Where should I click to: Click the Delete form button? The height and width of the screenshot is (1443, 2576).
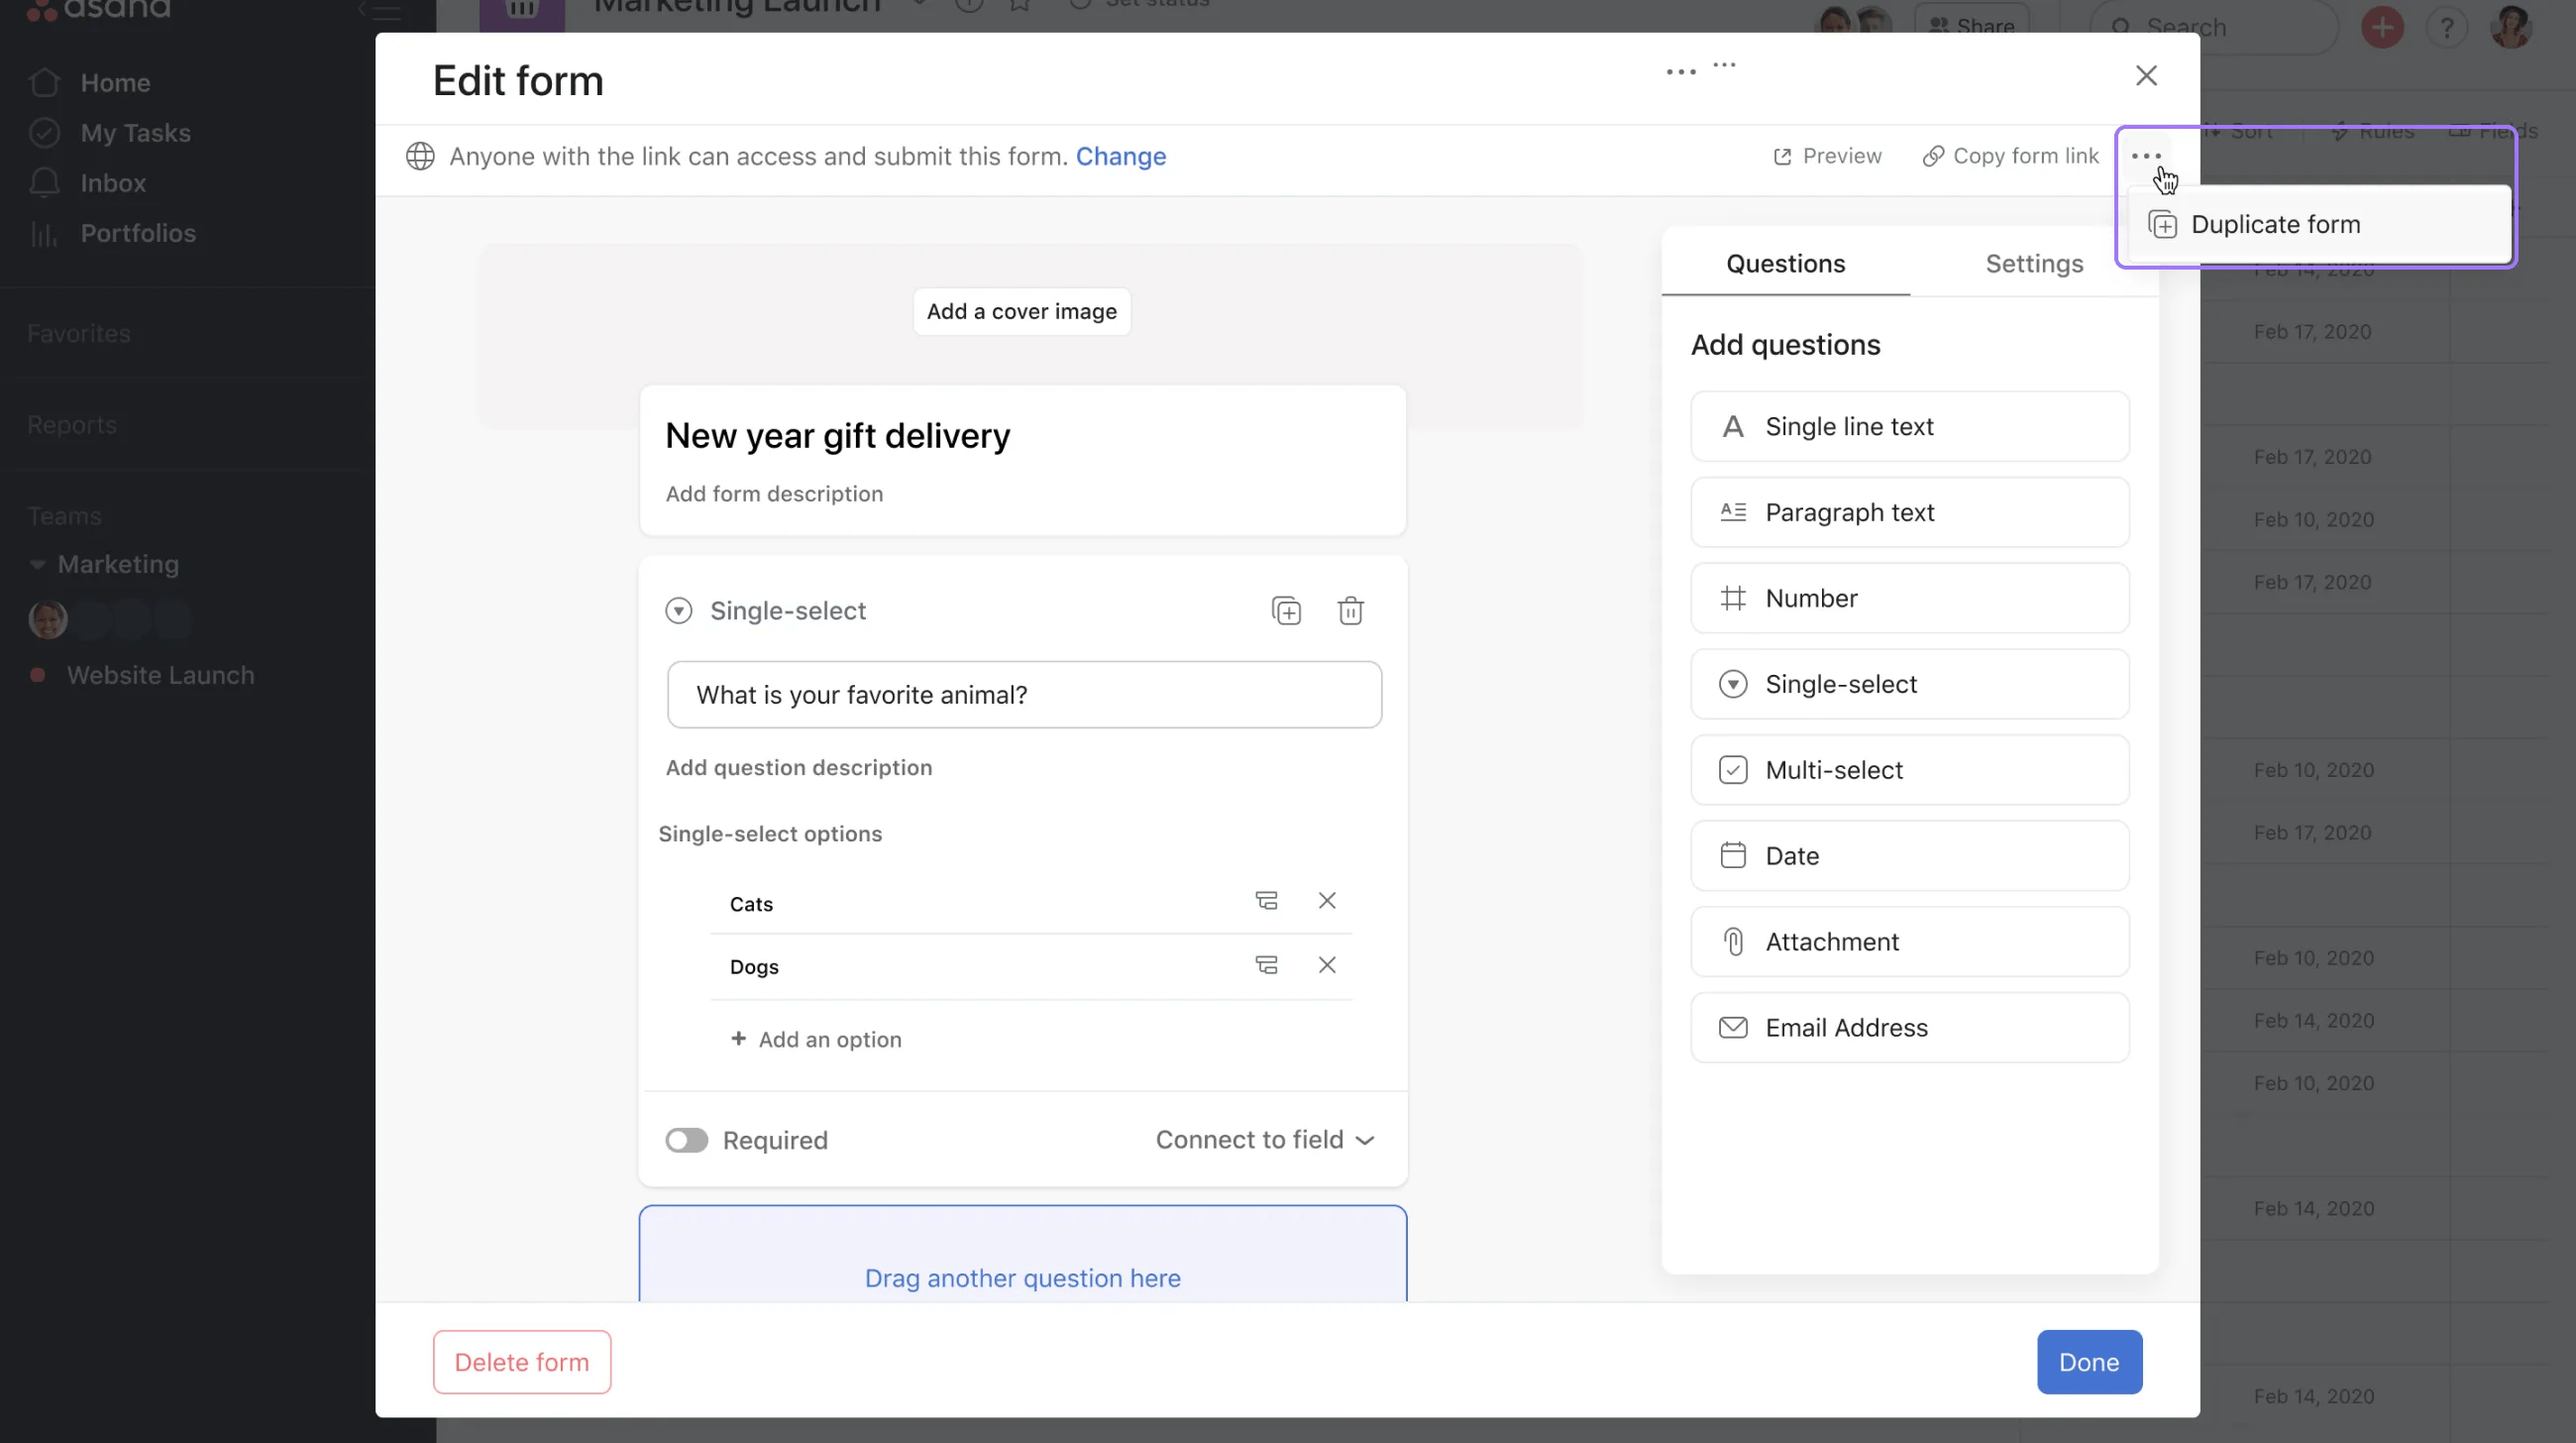pyautogui.click(x=521, y=1362)
